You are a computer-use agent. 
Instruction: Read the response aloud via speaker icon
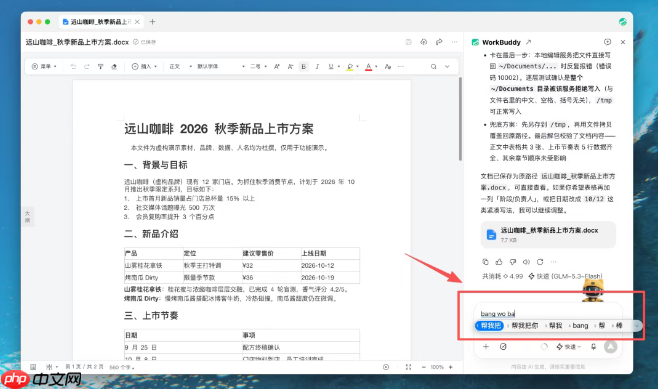(526, 262)
